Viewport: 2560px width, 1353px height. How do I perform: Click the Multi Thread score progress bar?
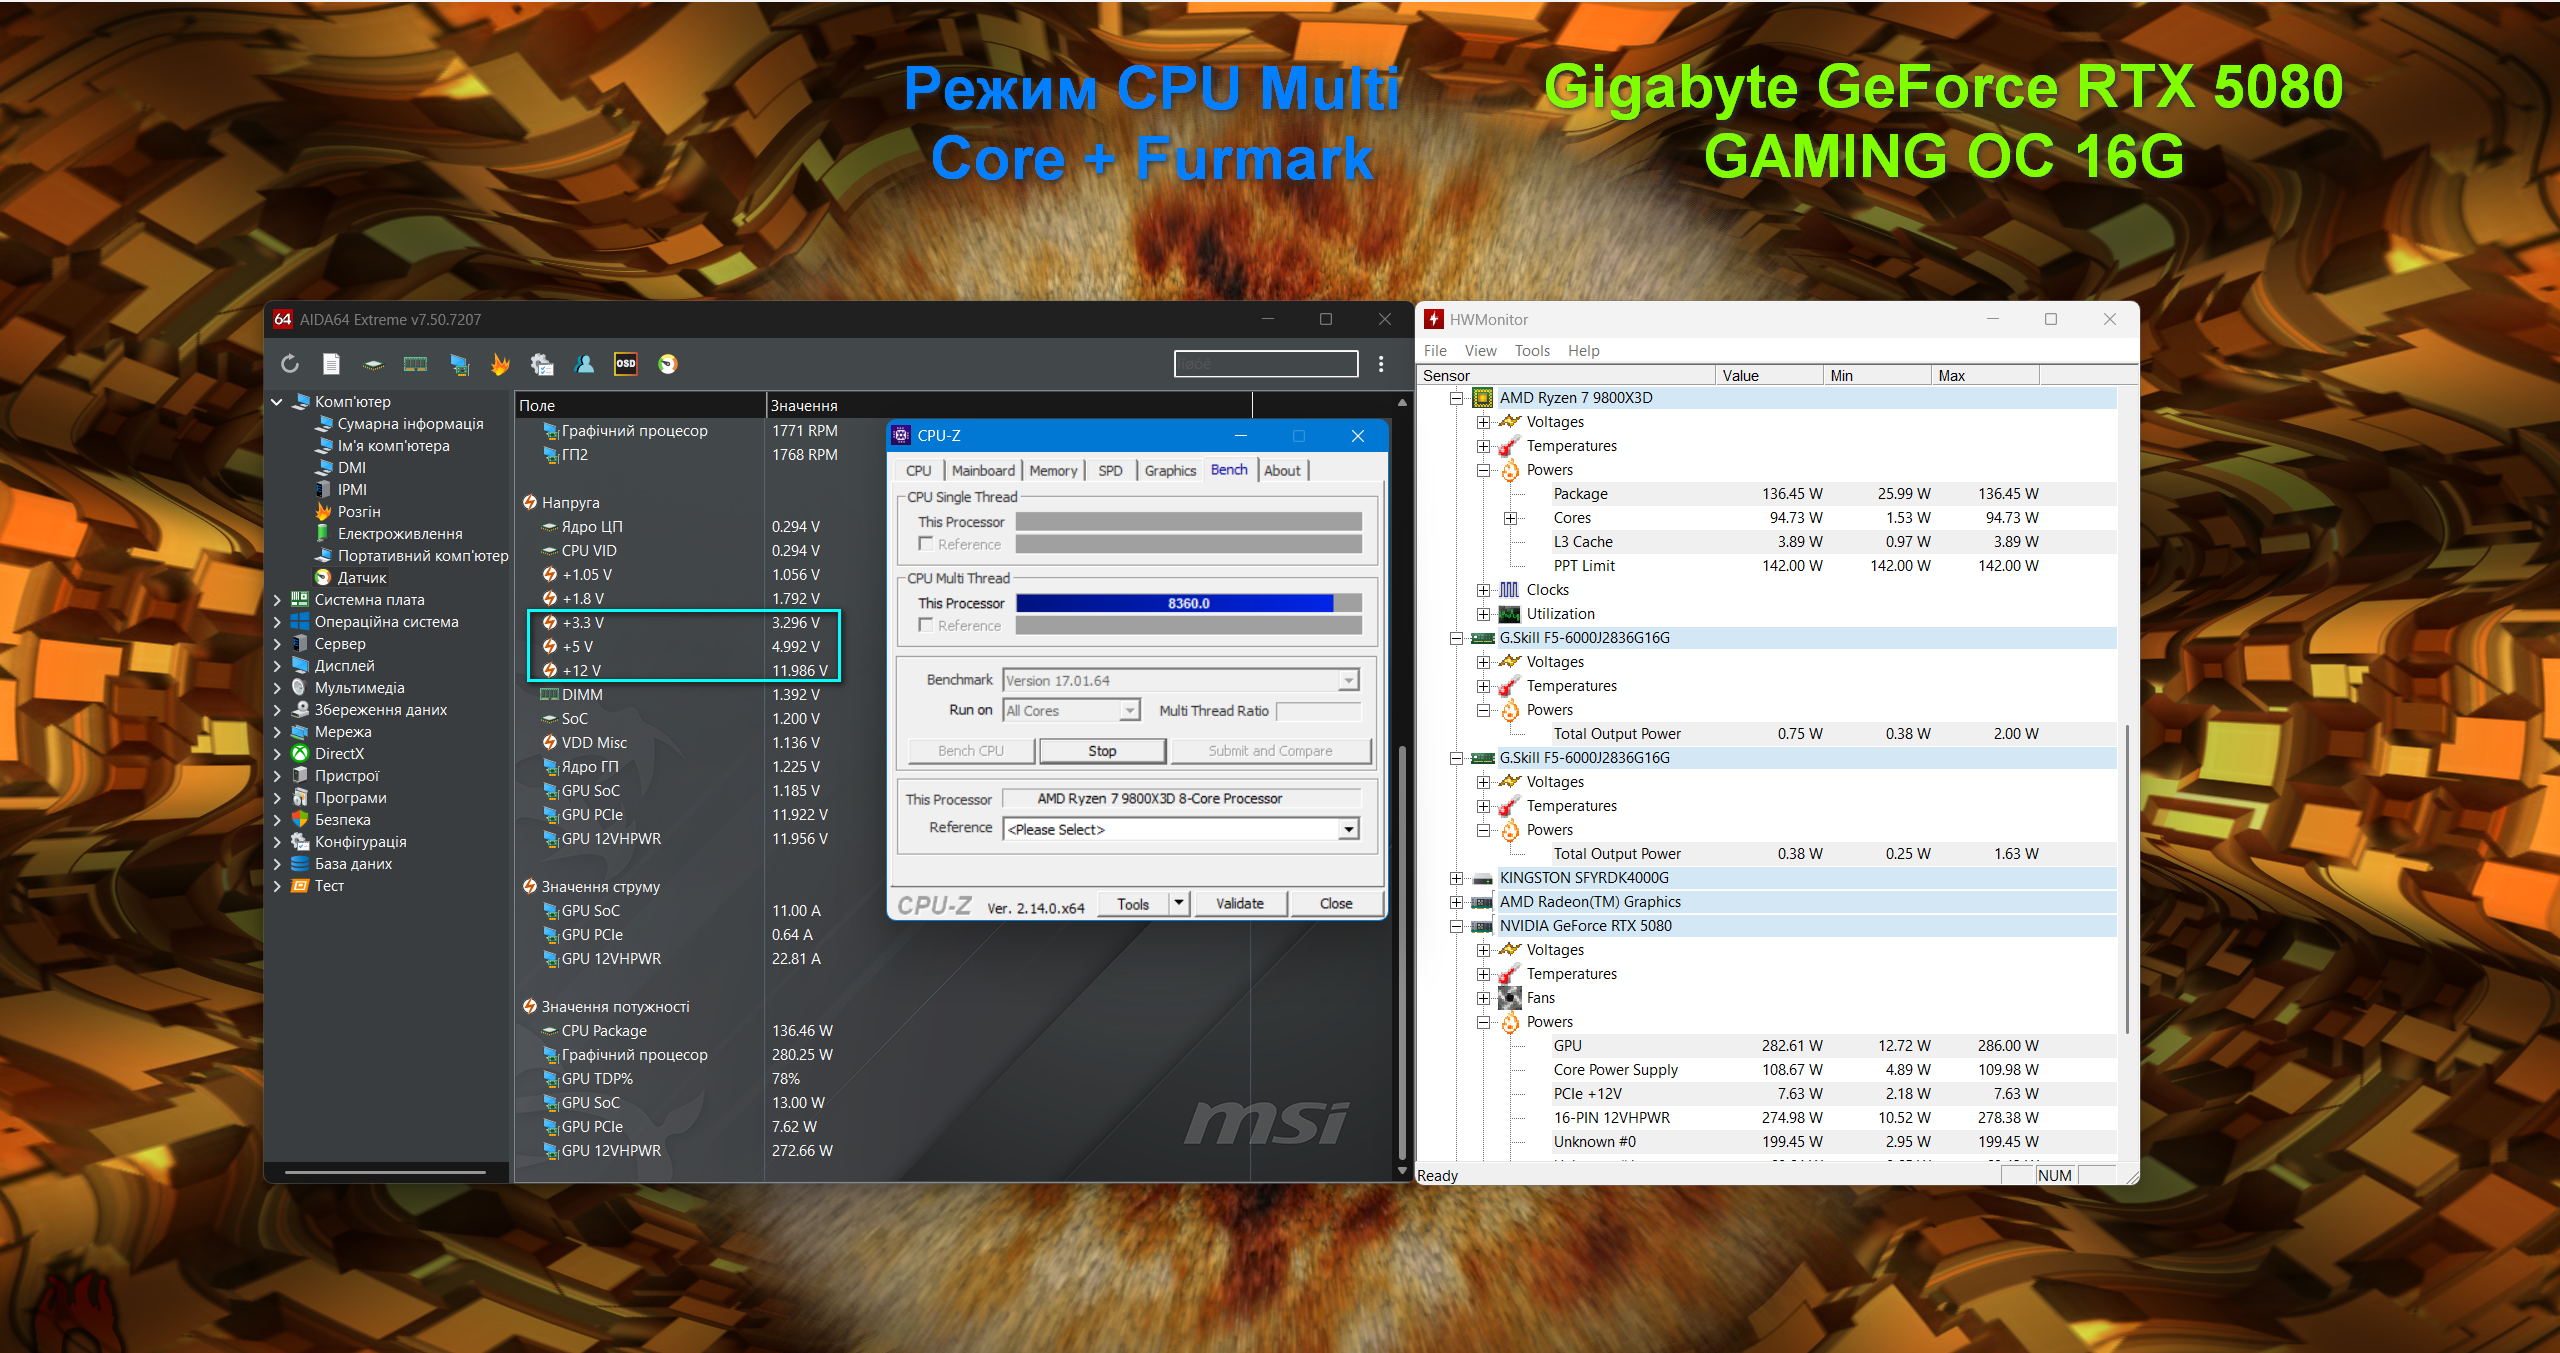pyautogui.click(x=1189, y=603)
